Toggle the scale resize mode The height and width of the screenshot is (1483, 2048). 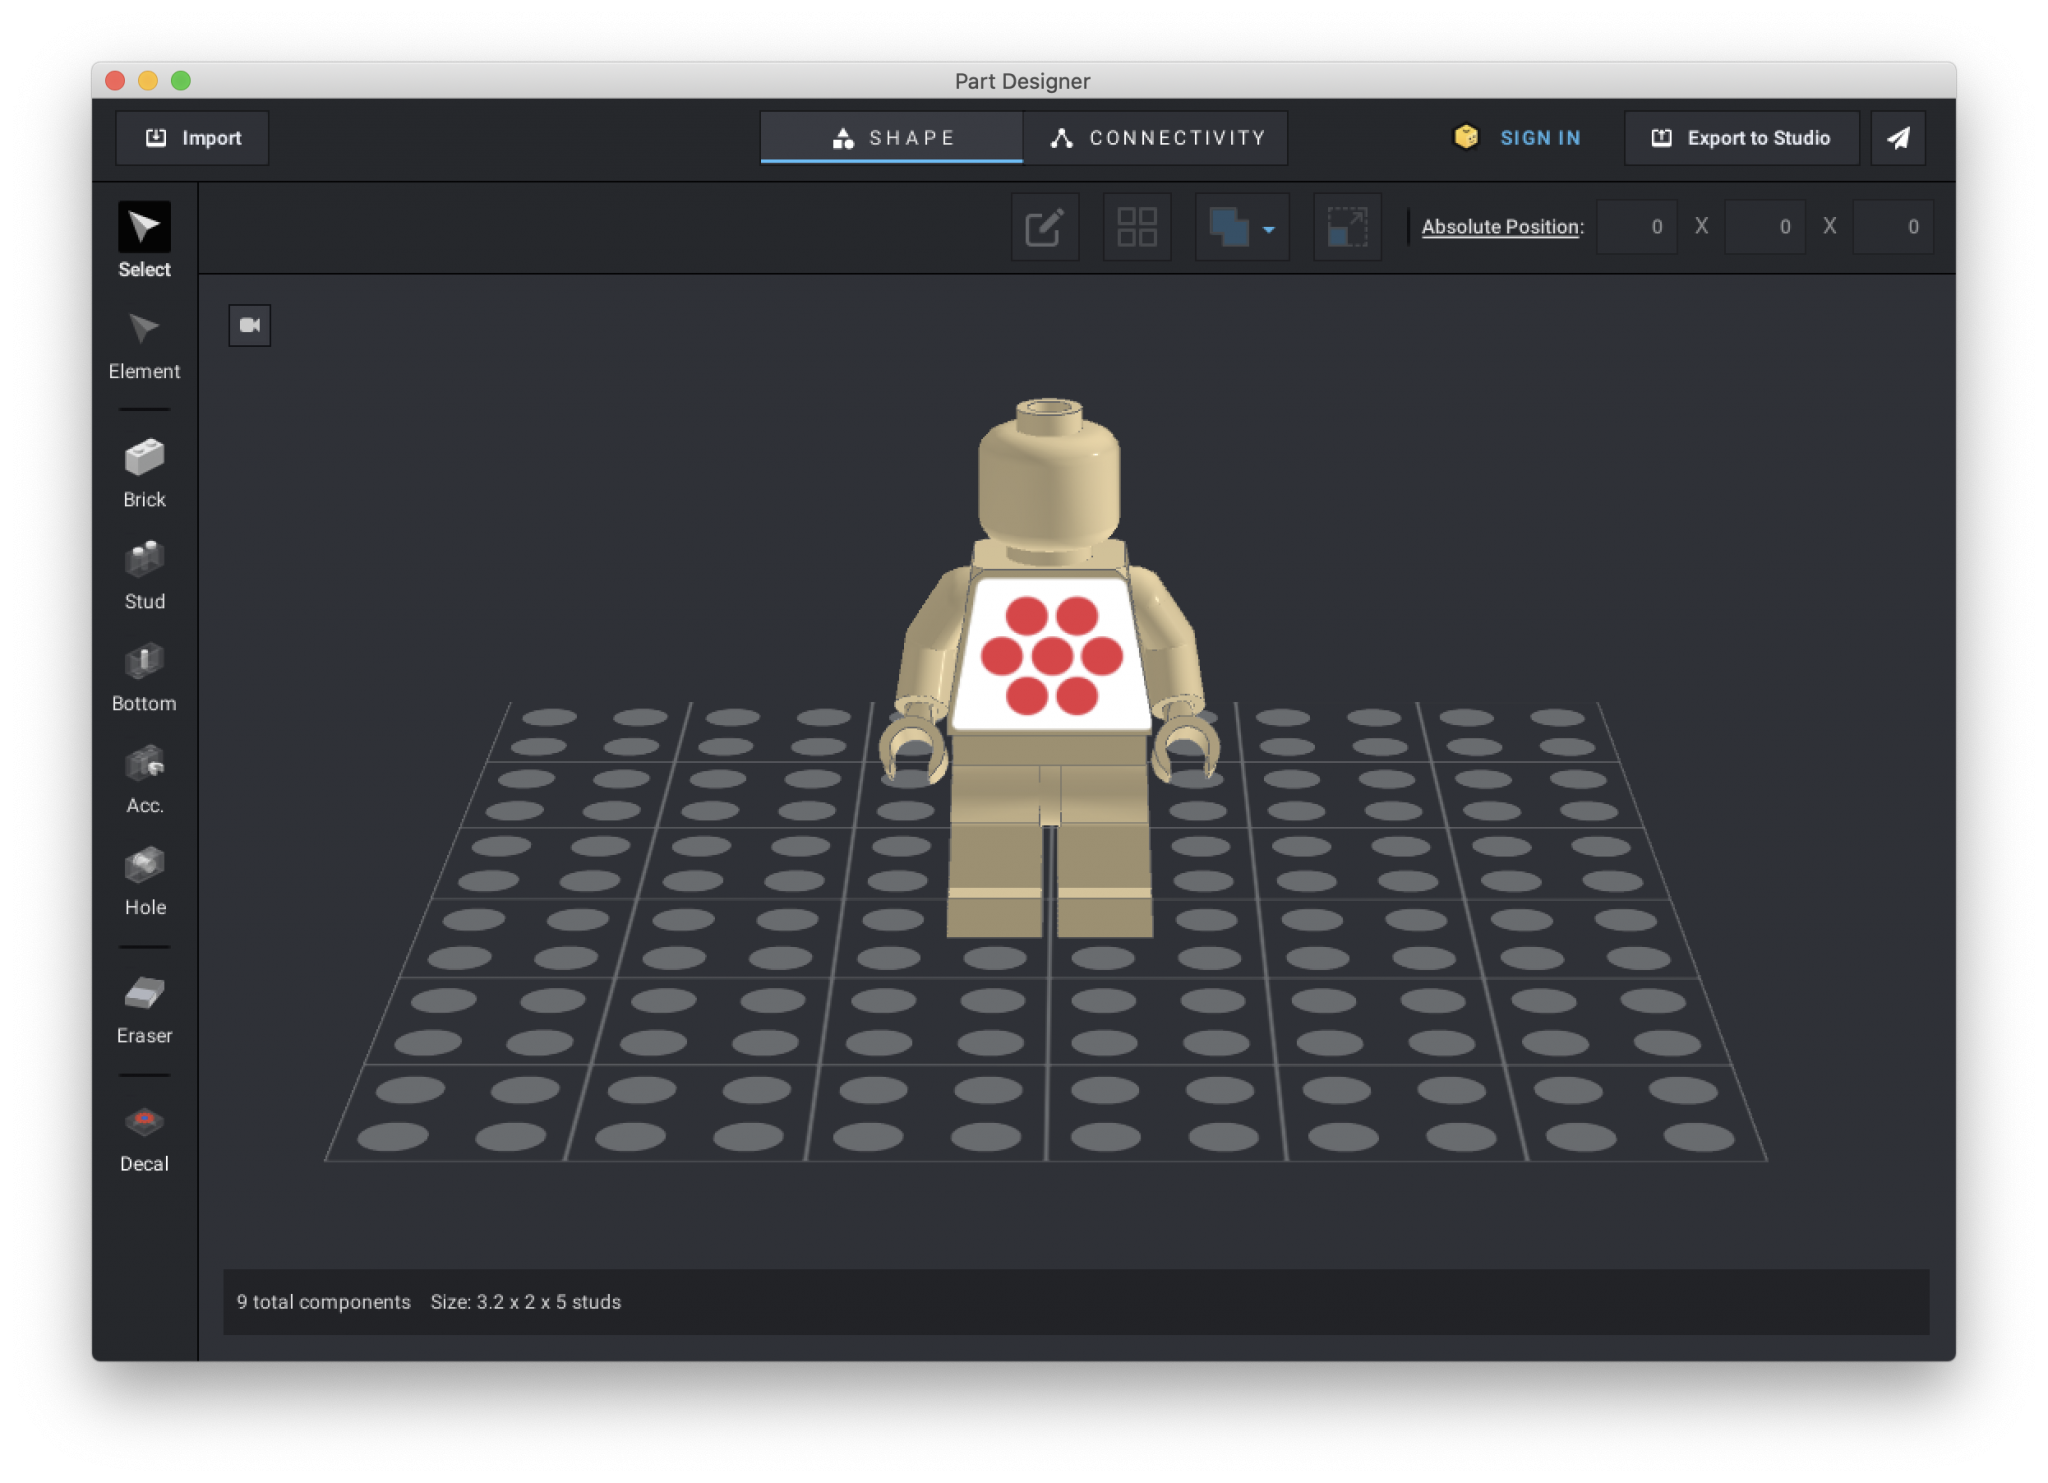pyautogui.click(x=1345, y=227)
